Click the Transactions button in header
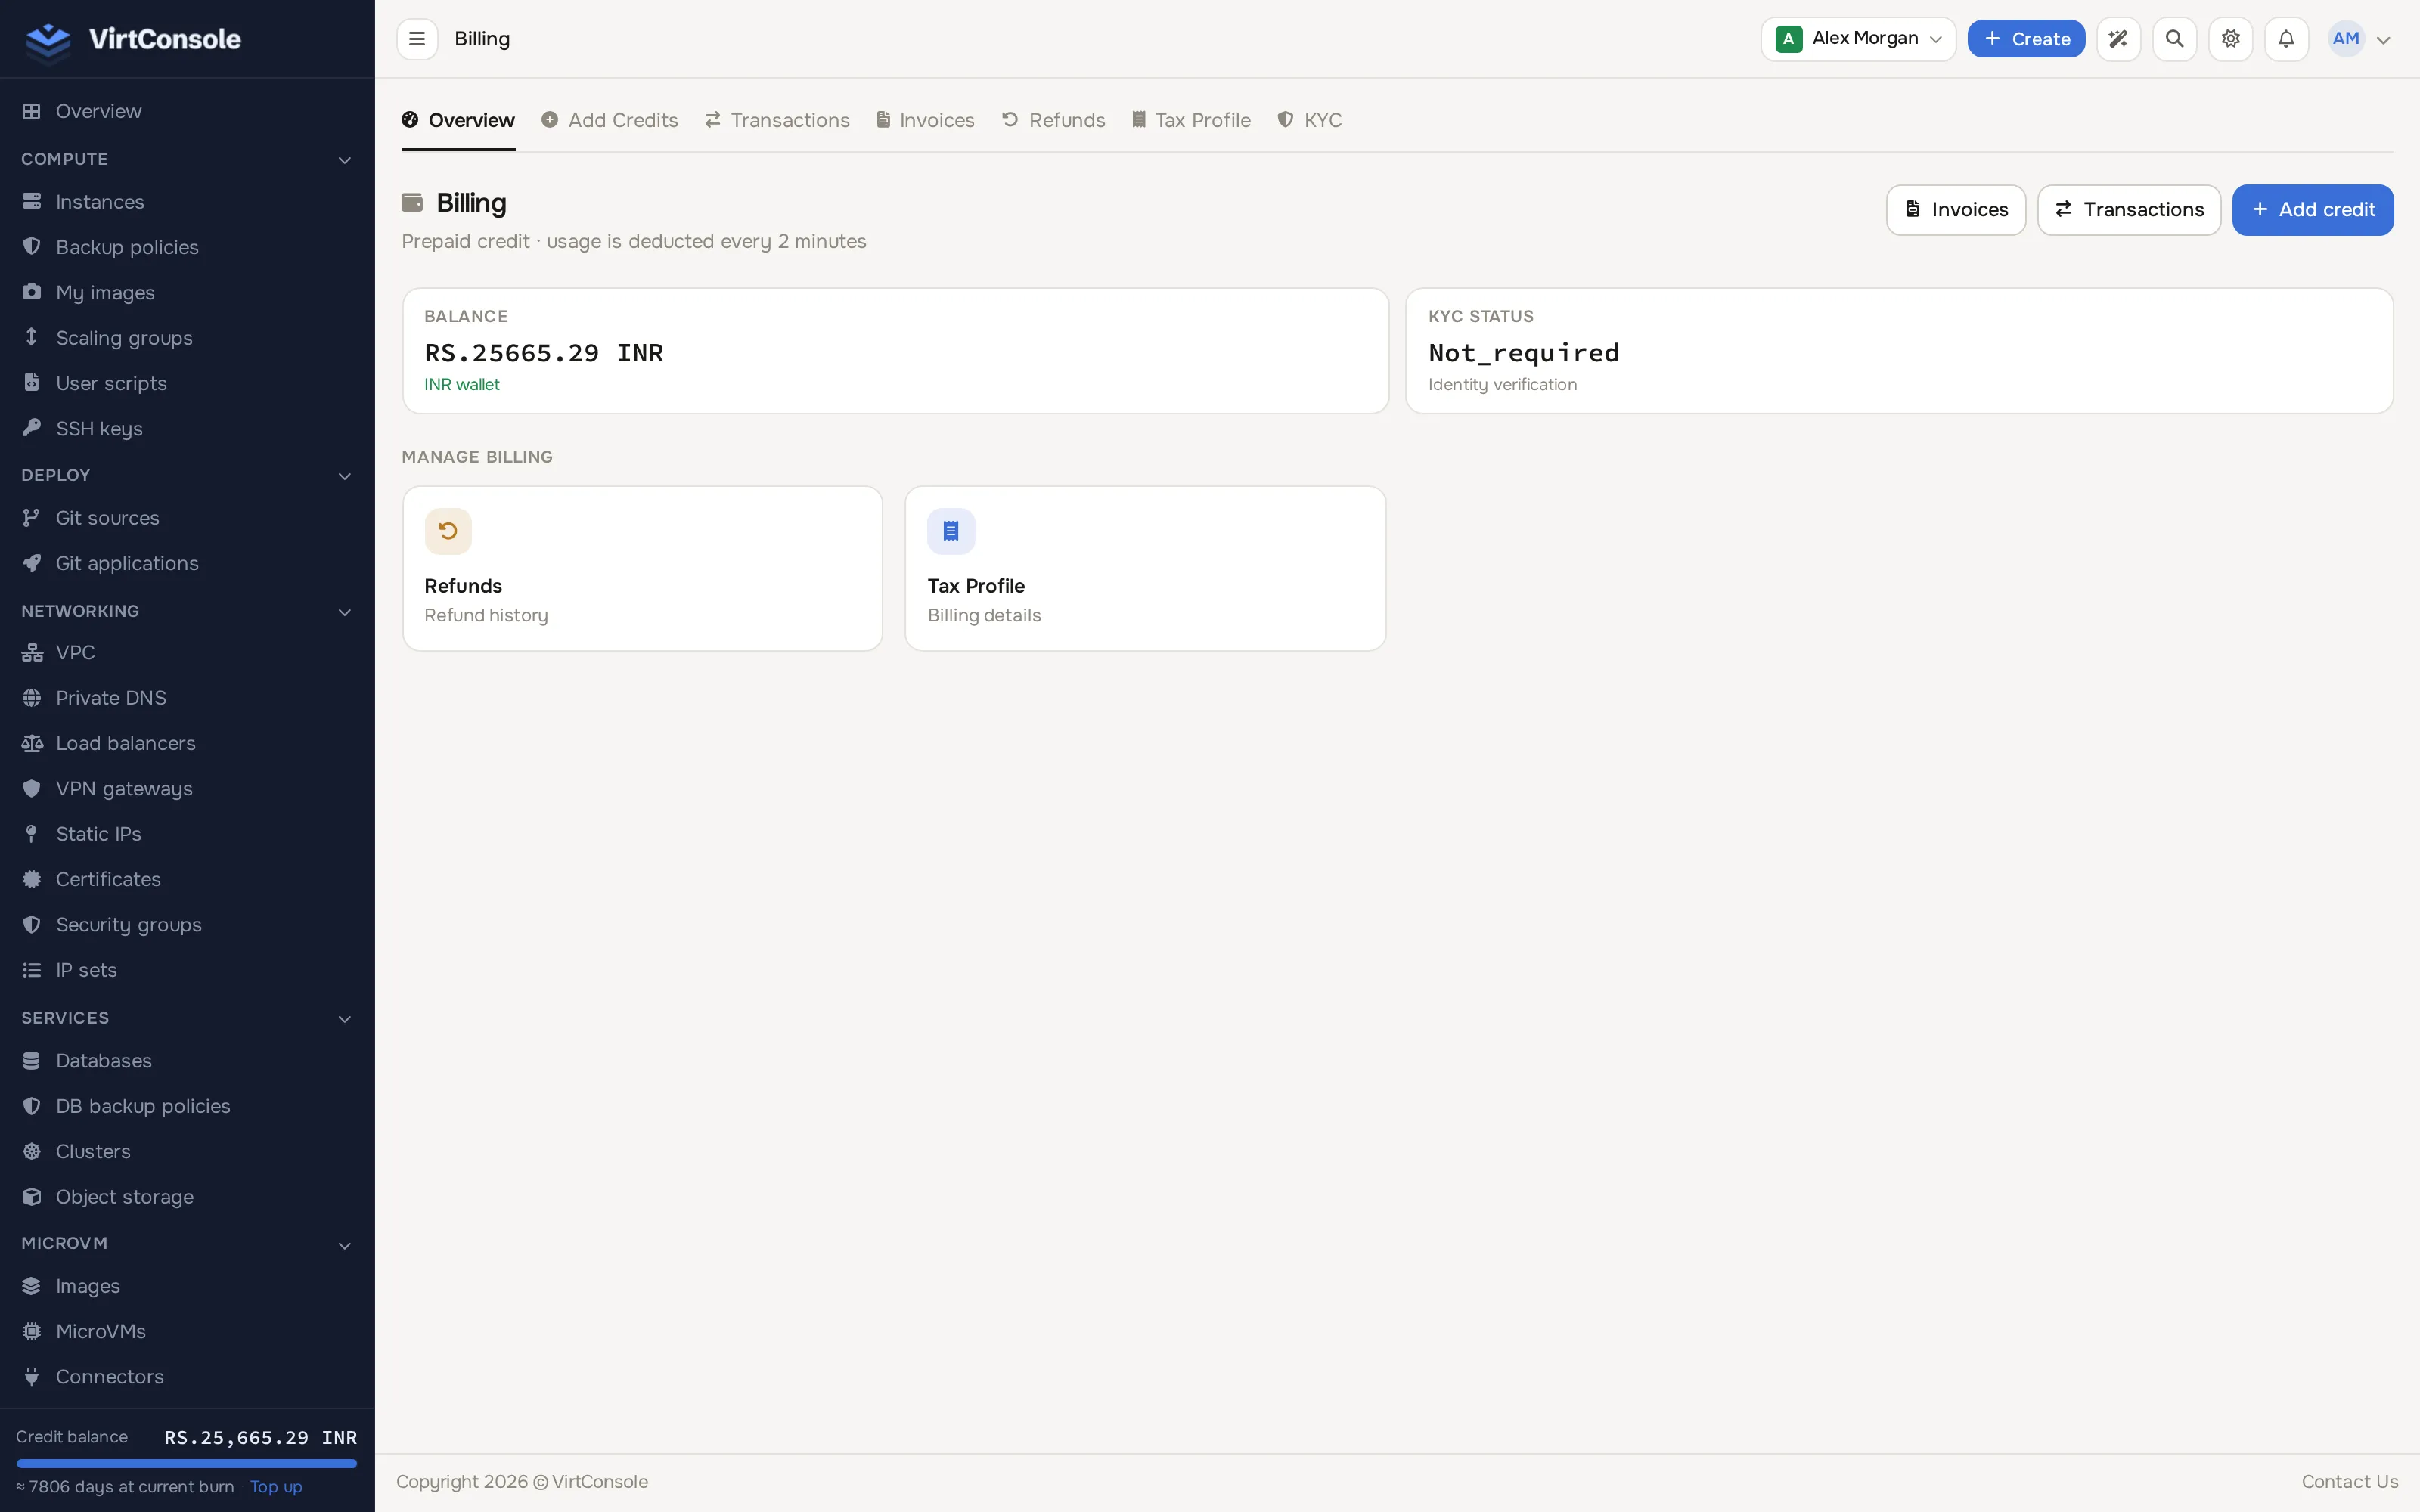Viewport: 2420px width, 1512px height. [x=2129, y=210]
